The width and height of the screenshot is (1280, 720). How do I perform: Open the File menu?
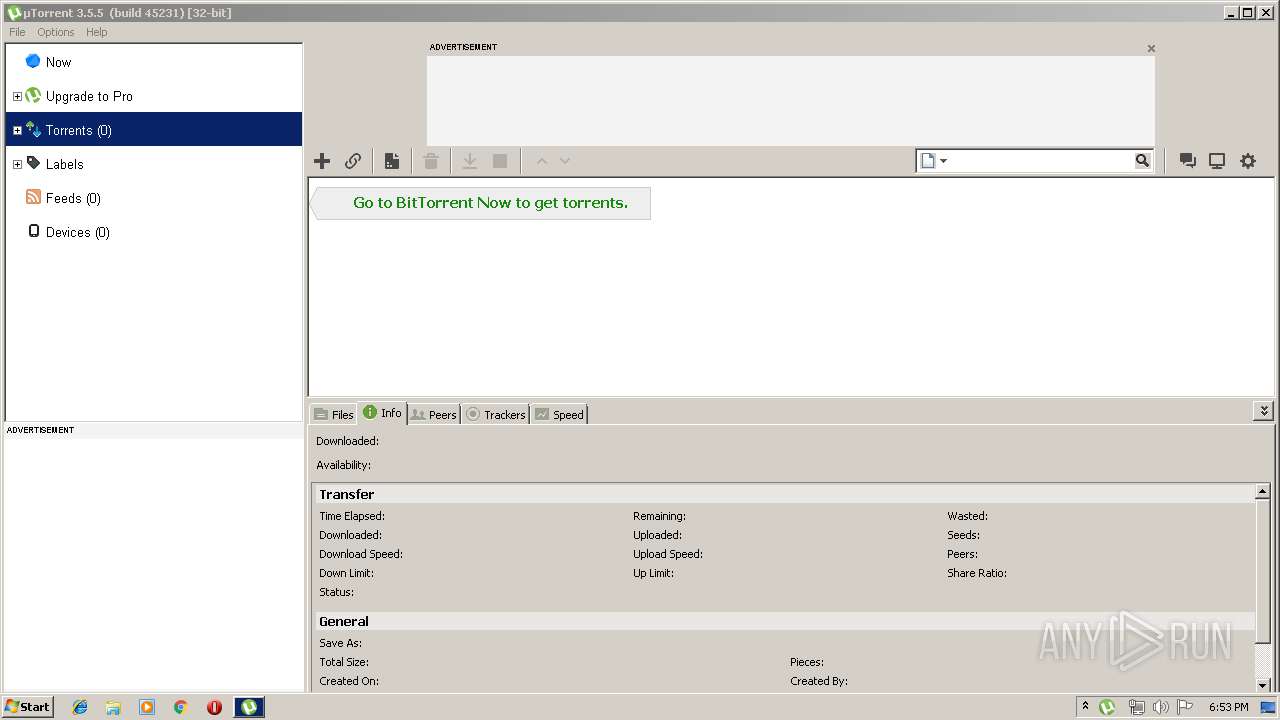click(x=17, y=32)
